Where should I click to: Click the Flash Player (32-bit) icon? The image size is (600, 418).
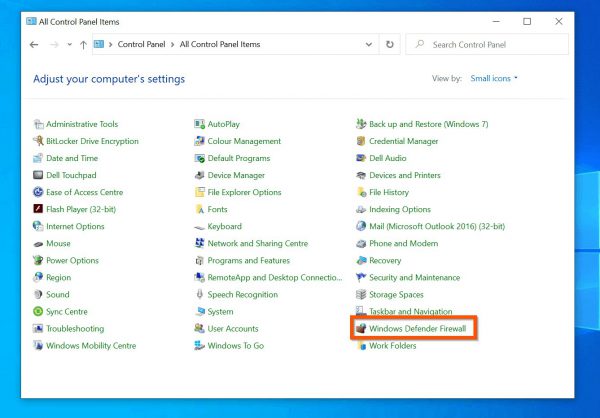38,210
